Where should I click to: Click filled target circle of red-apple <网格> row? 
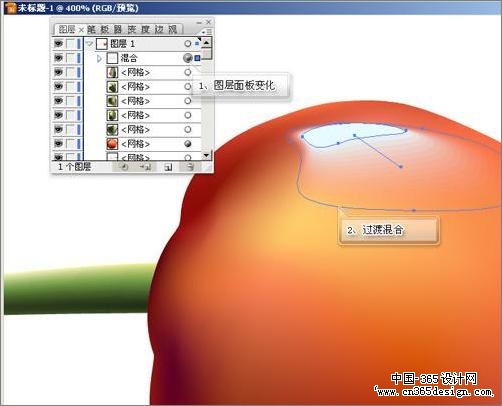click(x=188, y=144)
